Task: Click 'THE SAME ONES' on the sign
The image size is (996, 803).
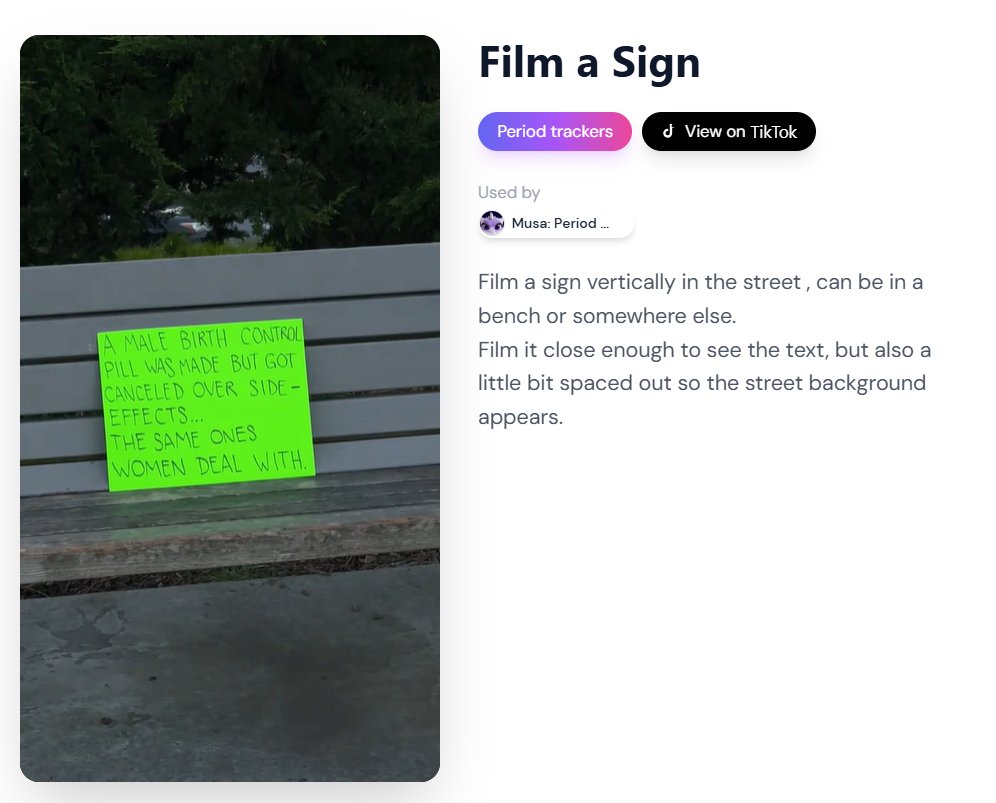Action: pyautogui.click(x=183, y=441)
